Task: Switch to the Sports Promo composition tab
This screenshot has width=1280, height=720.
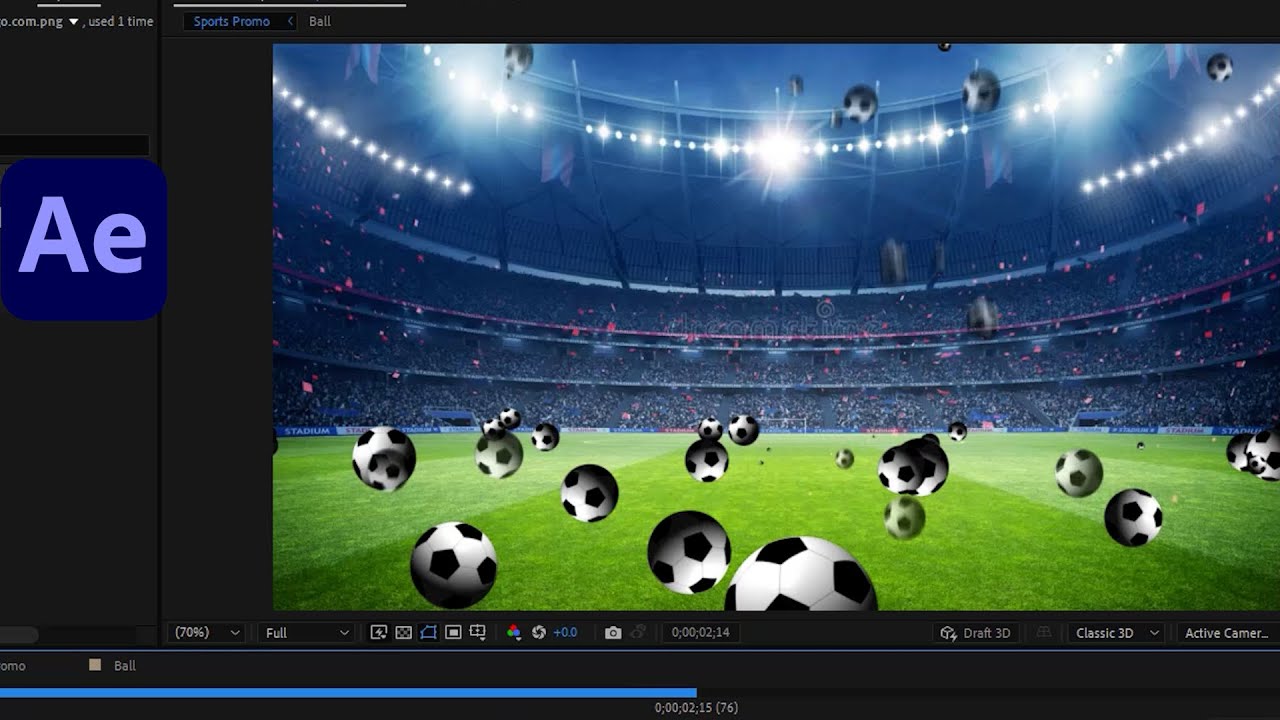Action: [x=232, y=21]
